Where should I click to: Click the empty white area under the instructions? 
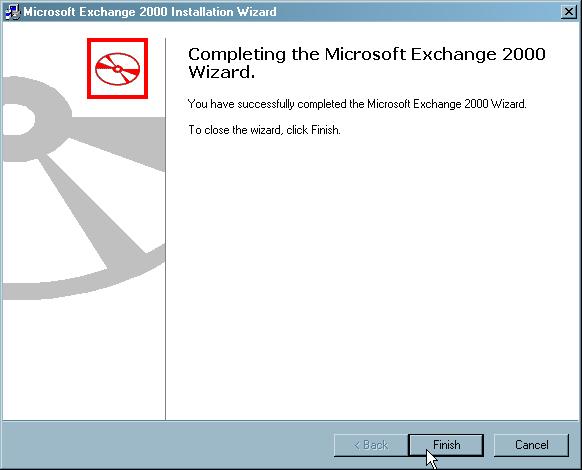pos(371,278)
